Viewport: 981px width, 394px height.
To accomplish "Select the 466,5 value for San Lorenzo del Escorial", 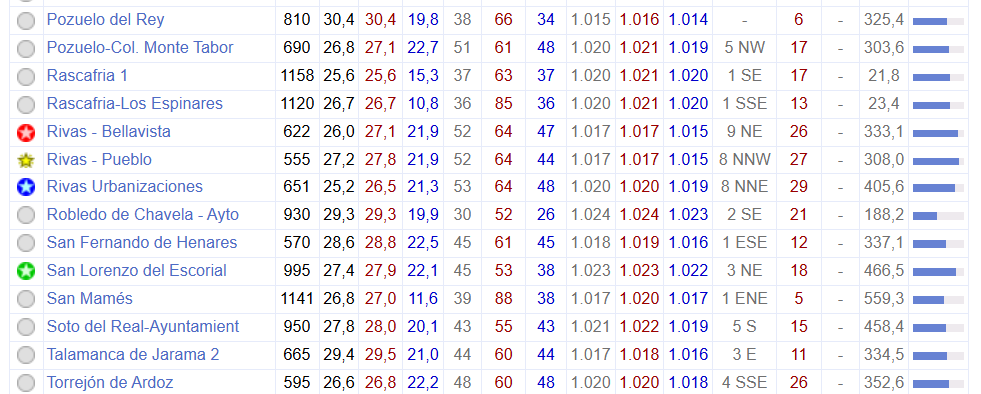I will pyautogui.click(x=883, y=270).
